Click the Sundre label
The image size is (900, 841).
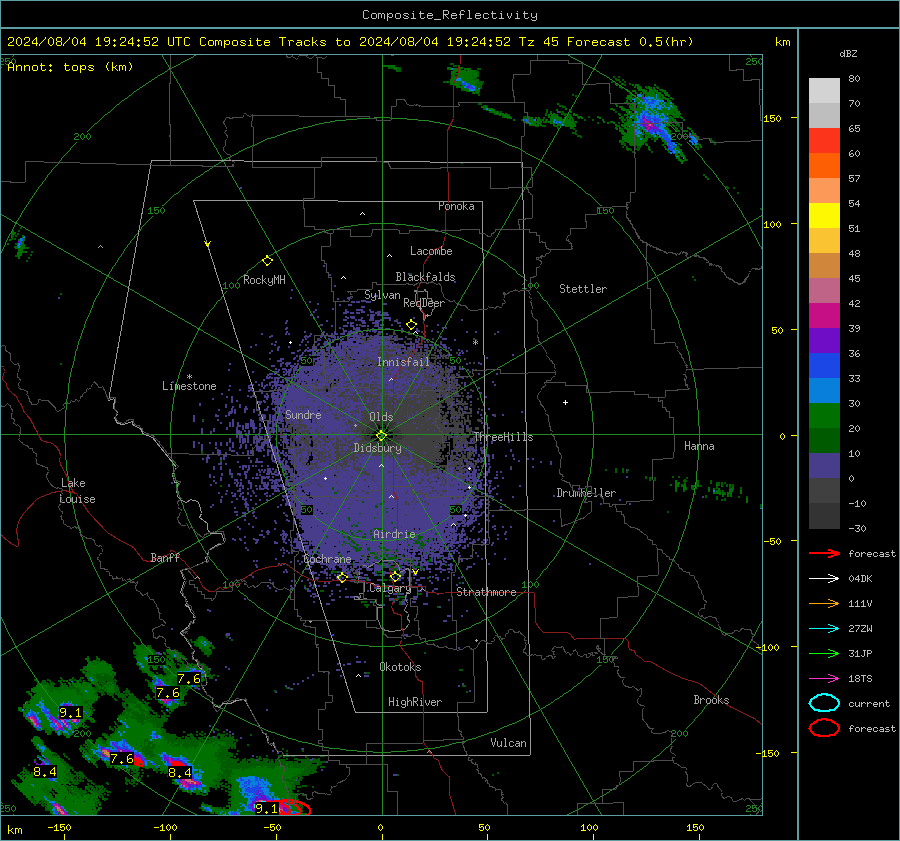(x=303, y=414)
